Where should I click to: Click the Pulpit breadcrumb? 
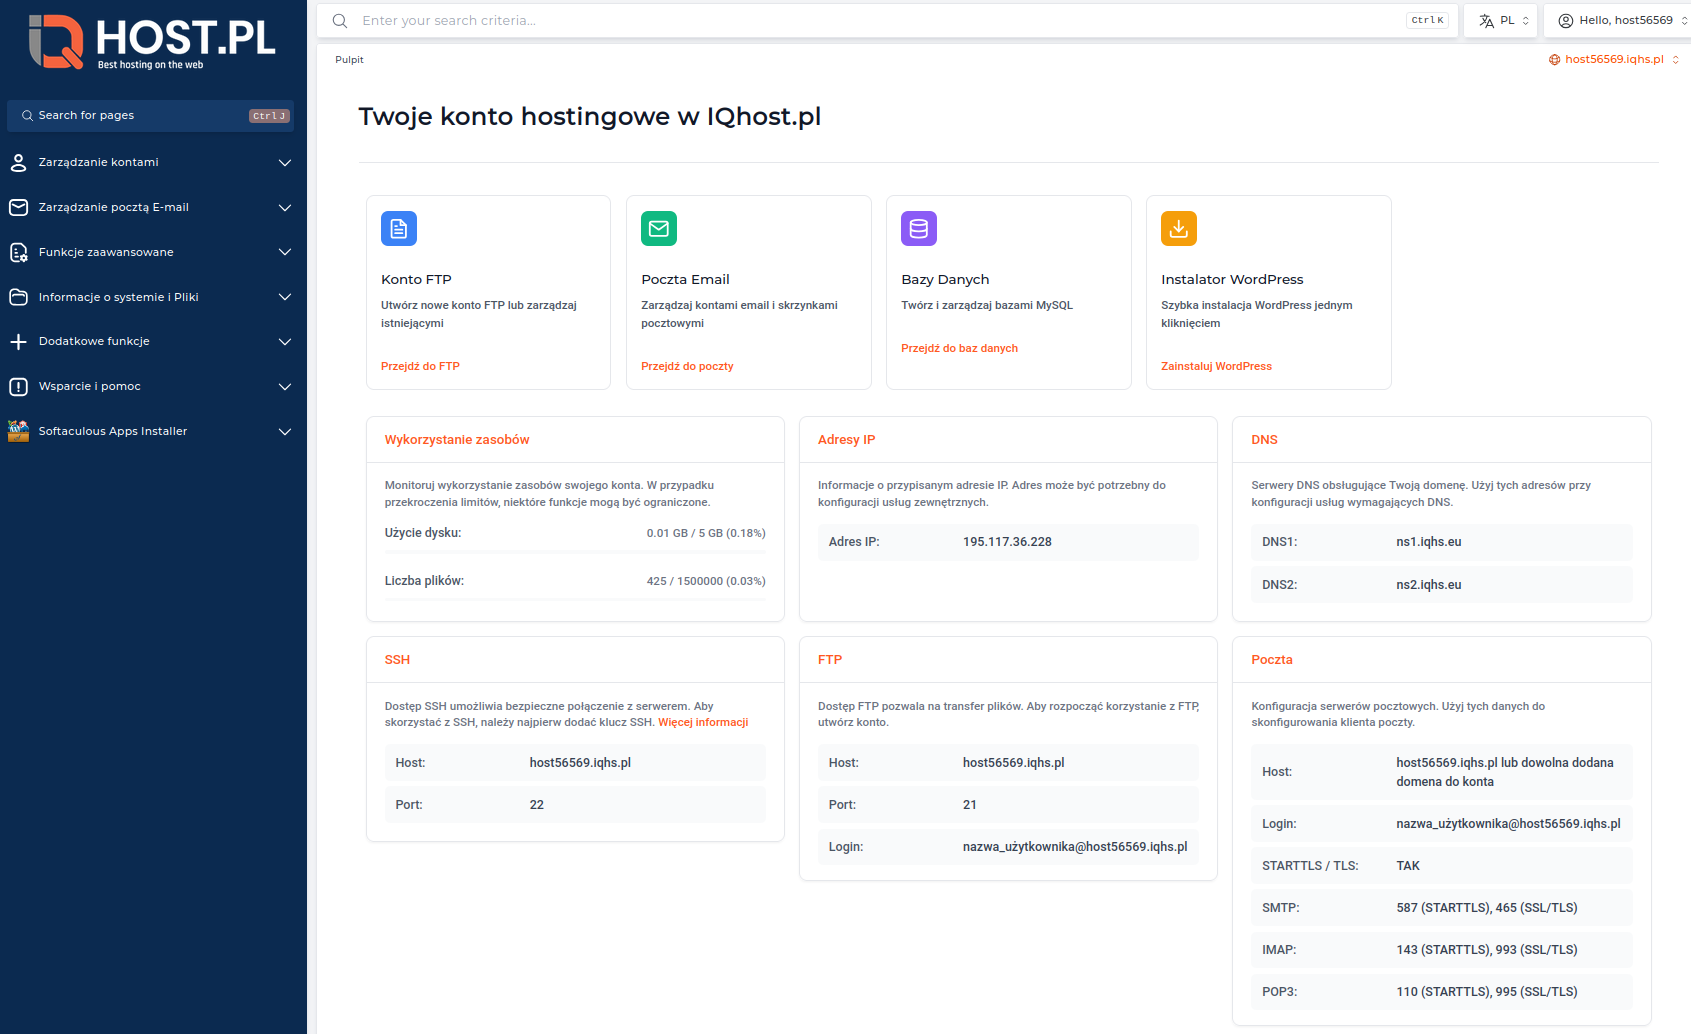point(349,60)
